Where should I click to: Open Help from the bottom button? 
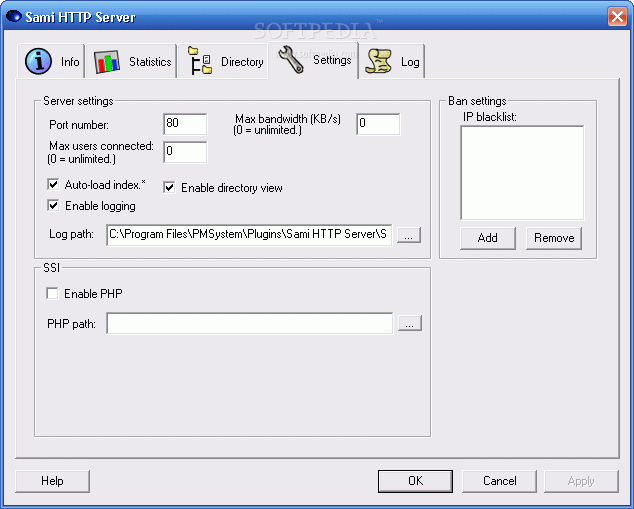point(52,481)
